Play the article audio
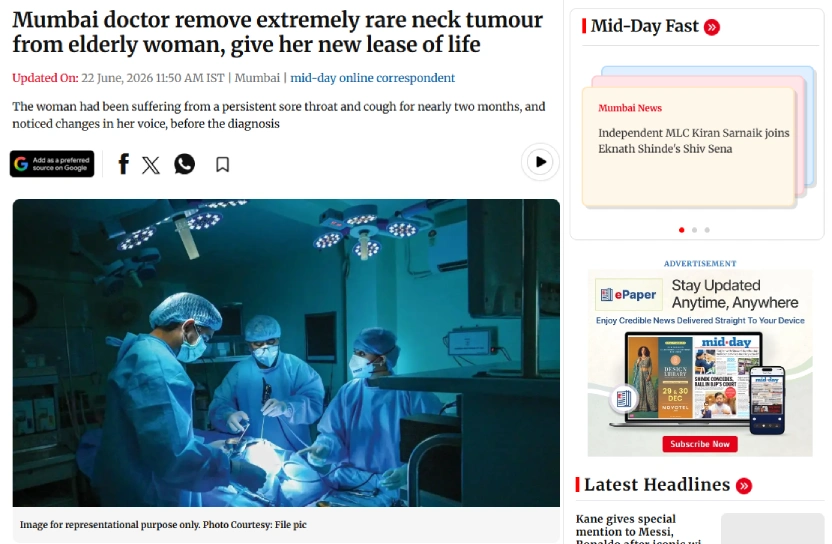 click(x=540, y=162)
